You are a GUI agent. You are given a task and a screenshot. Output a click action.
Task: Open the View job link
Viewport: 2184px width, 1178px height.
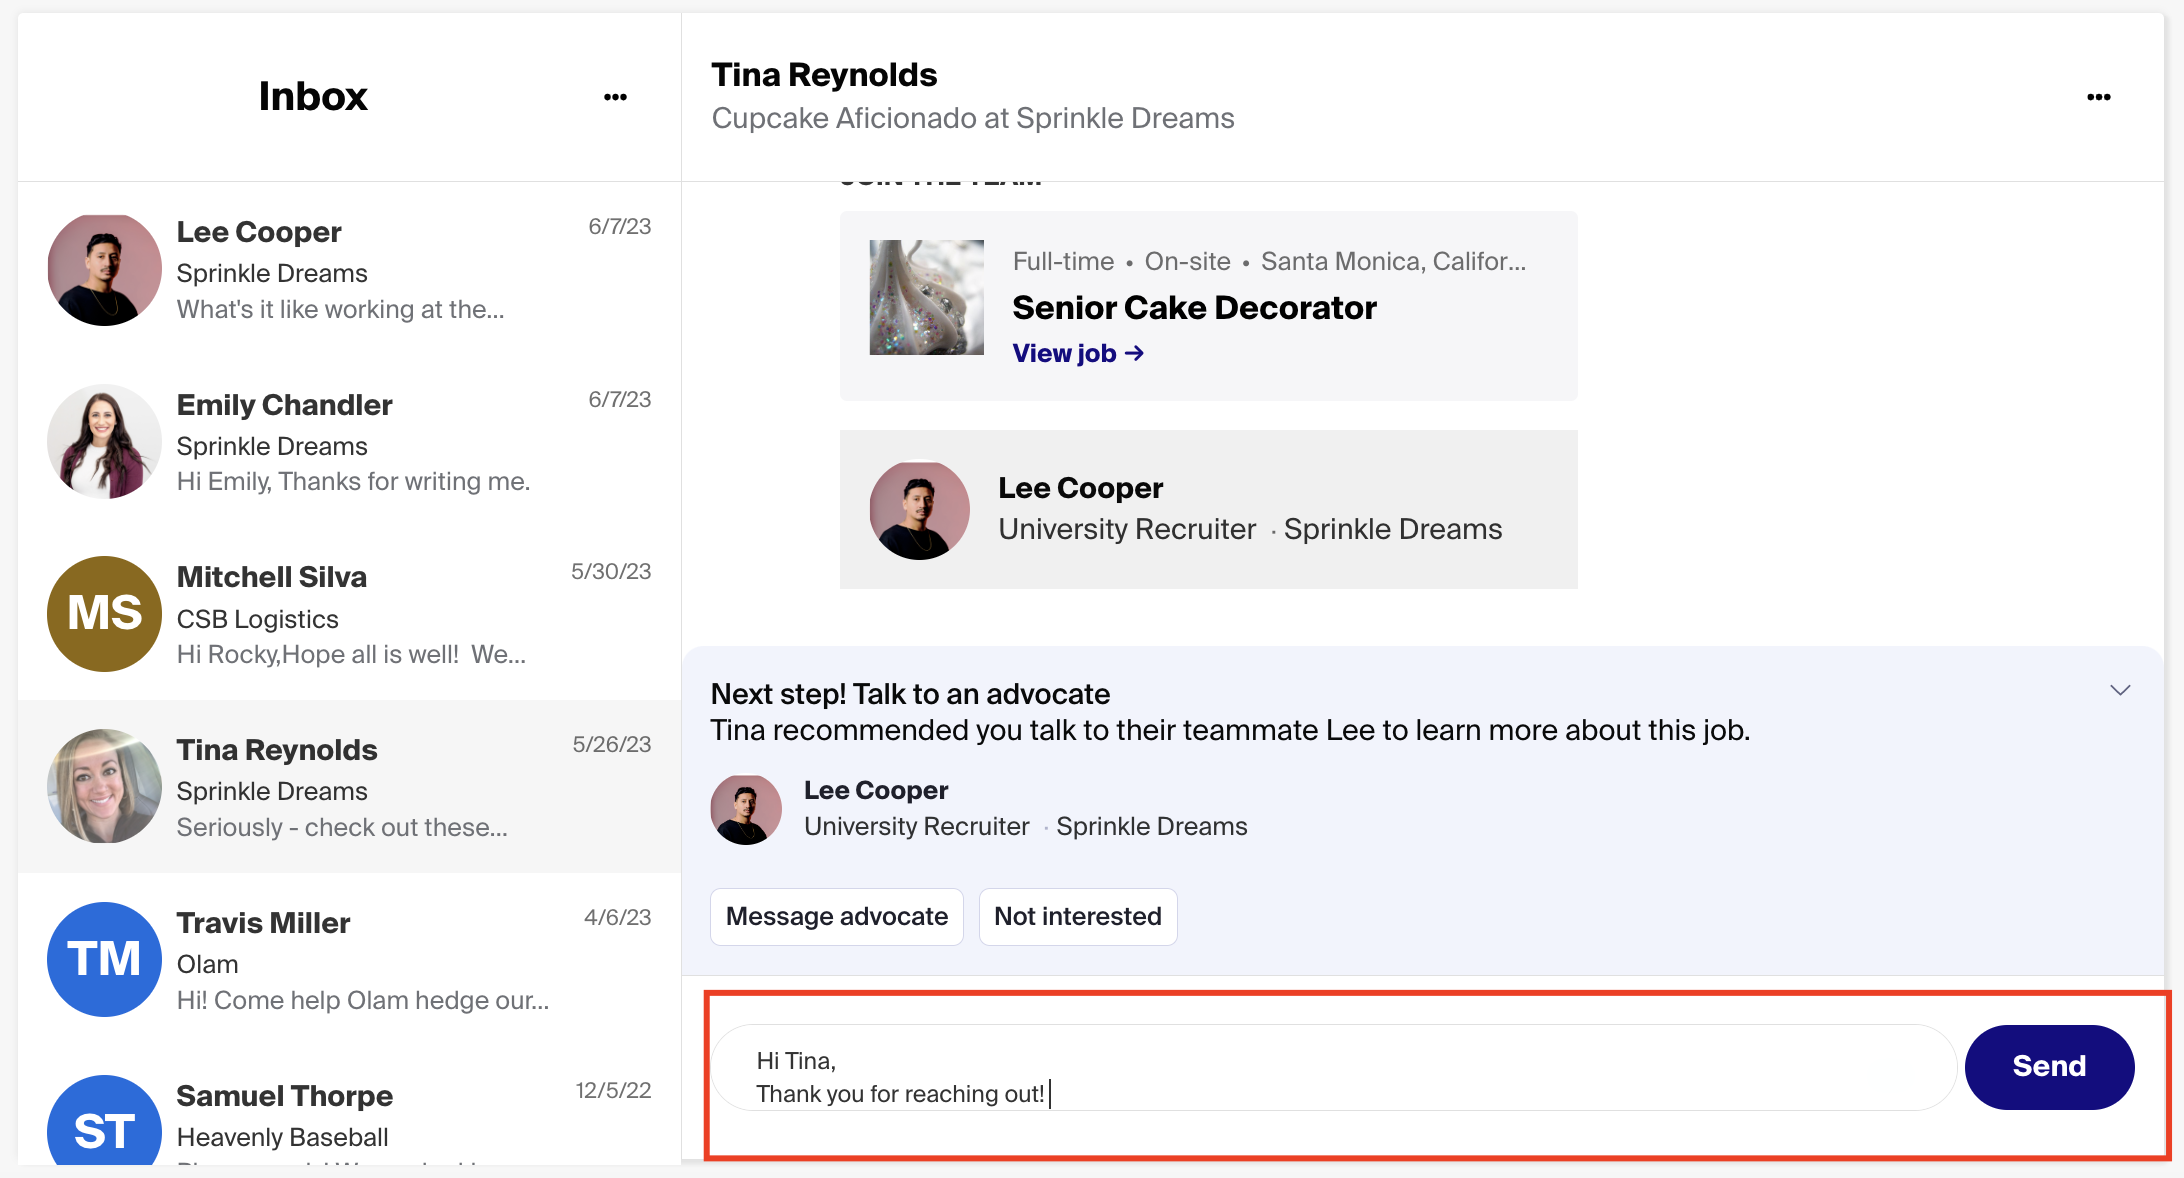tap(1077, 353)
